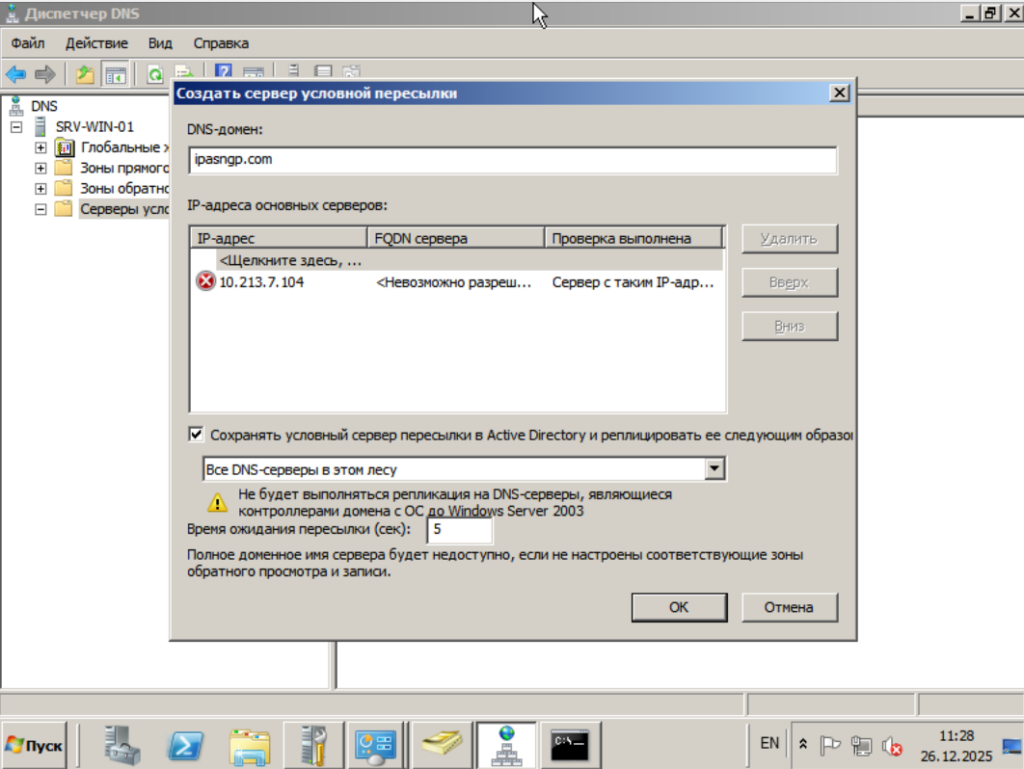This screenshot has height=769, width=1024.
Task: Open the Действие menu
Action: tap(96, 43)
